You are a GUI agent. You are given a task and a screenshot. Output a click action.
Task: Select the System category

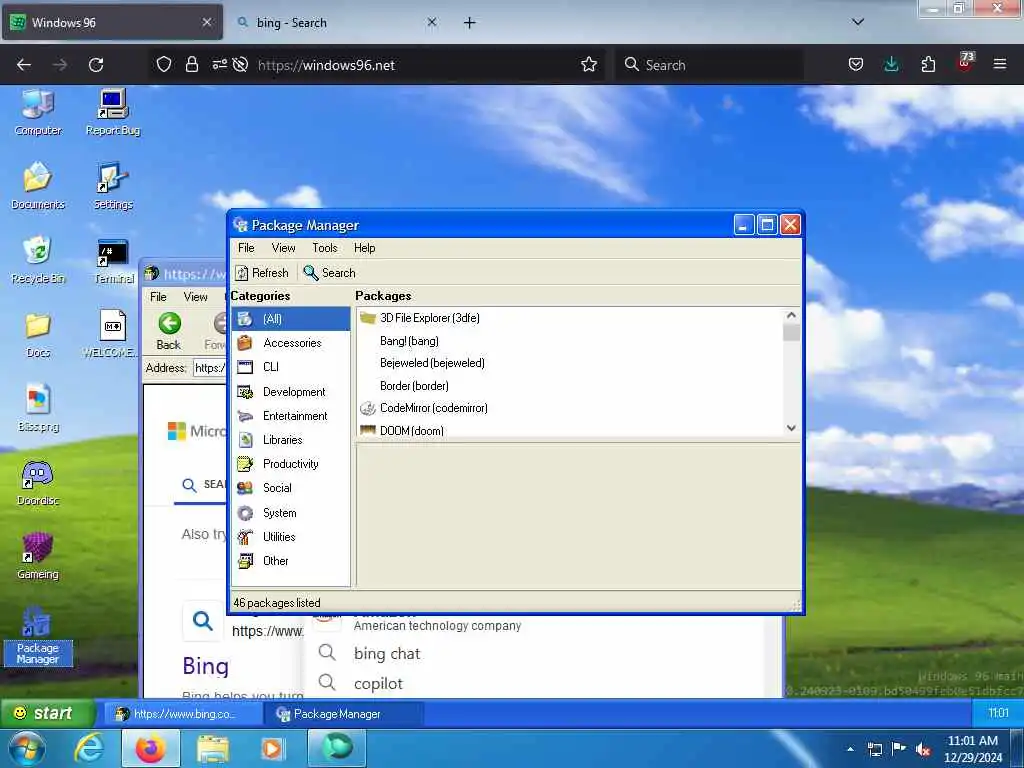point(291,513)
